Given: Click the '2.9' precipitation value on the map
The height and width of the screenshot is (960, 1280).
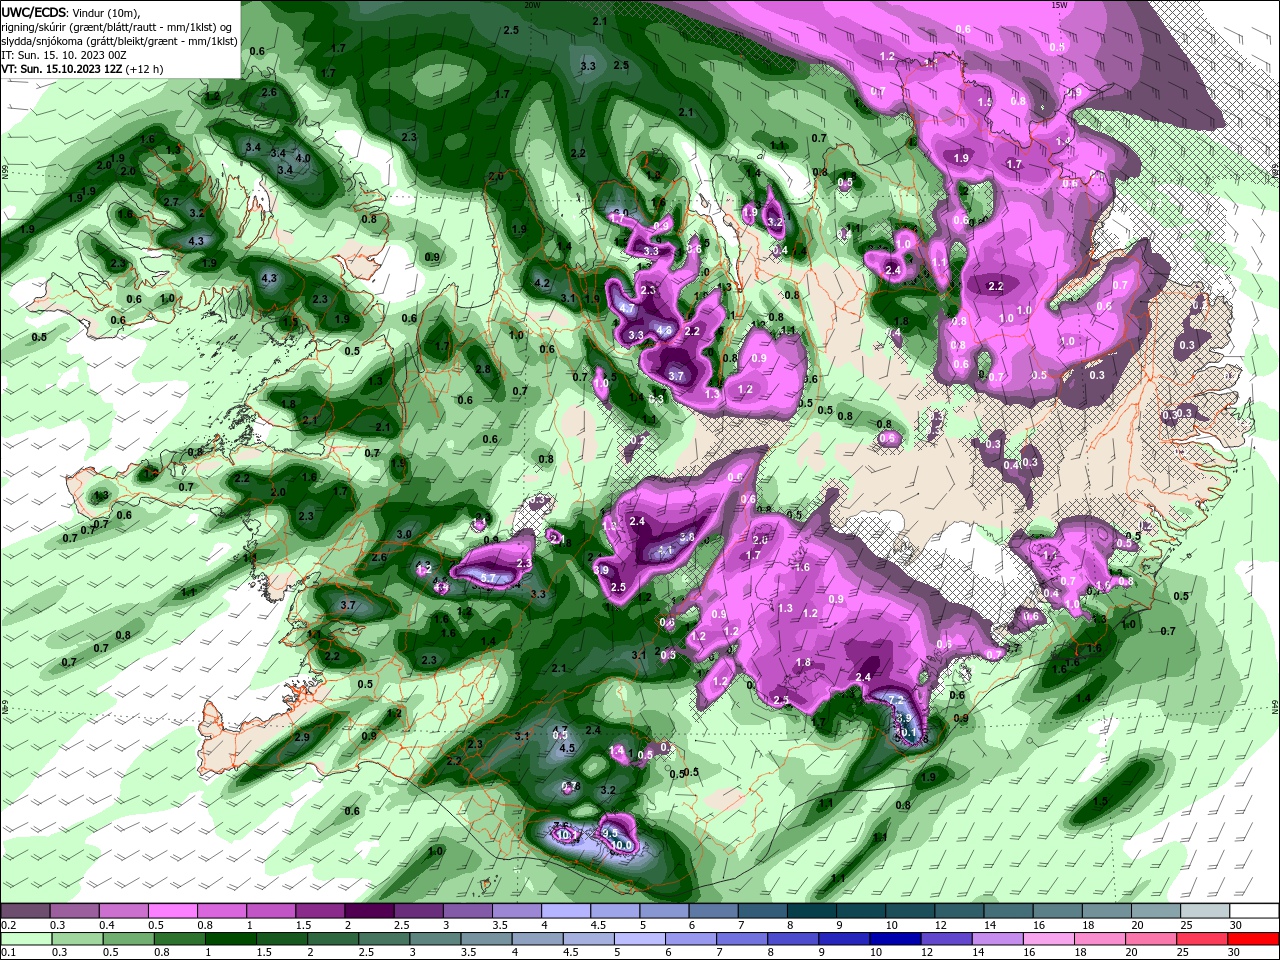Looking at the screenshot, I should [302, 737].
